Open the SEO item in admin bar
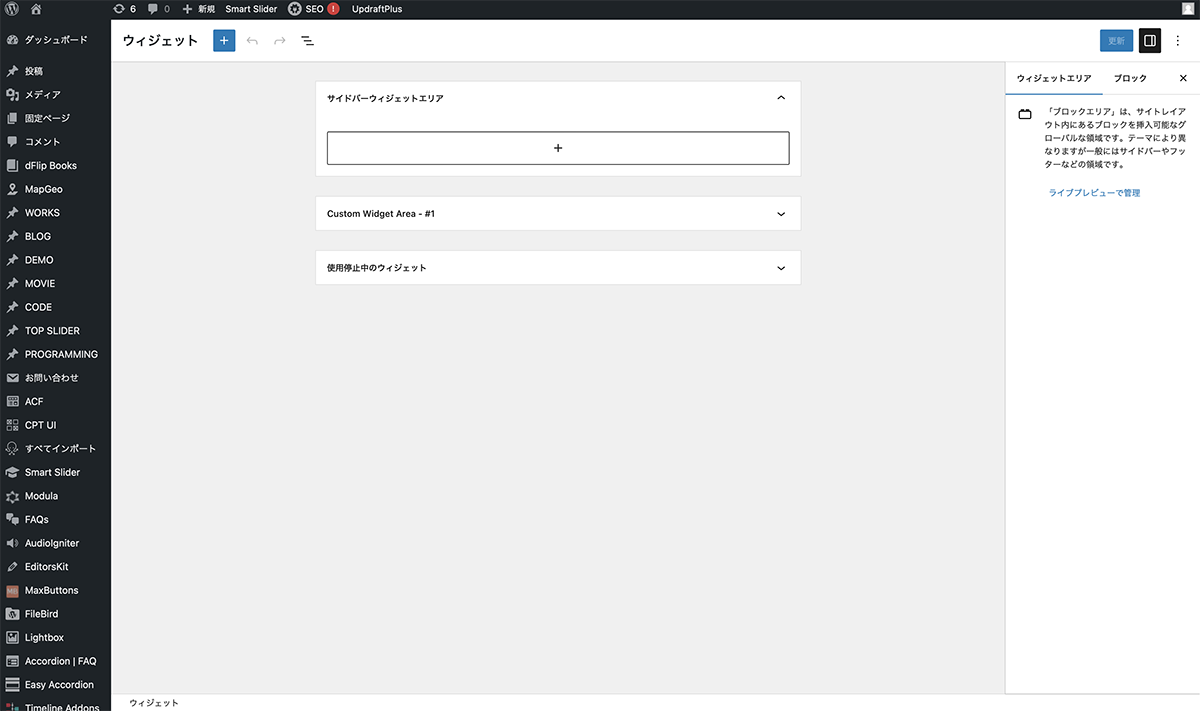This screenshot has width=1200, height=711. pos(313,9)
